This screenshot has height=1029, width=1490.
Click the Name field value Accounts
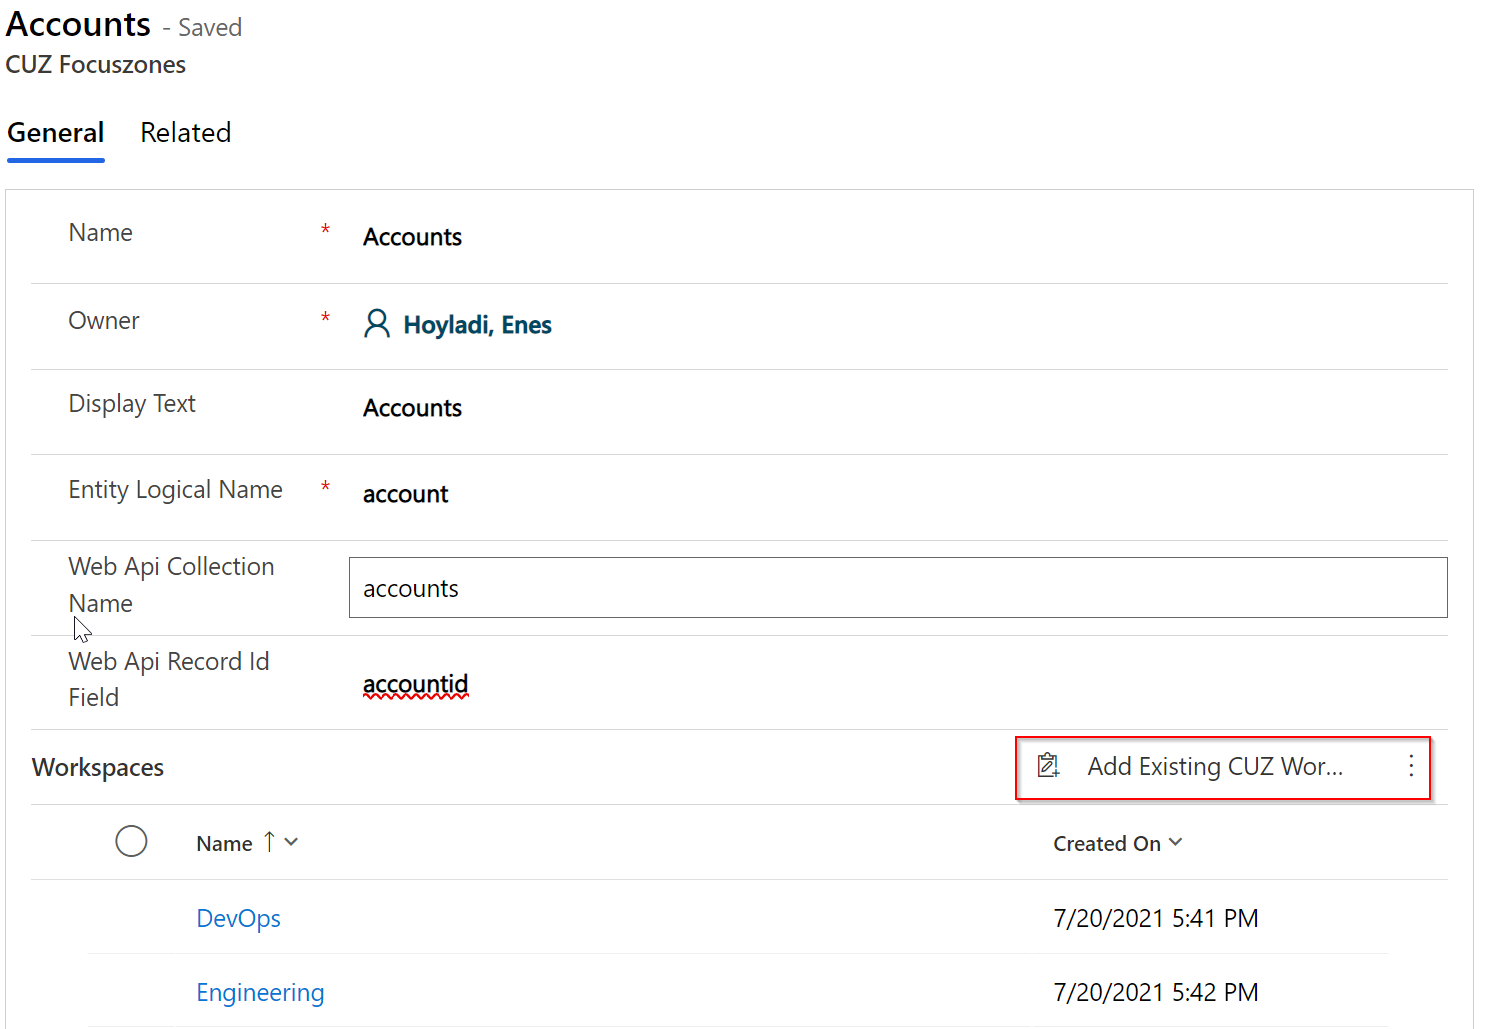point(412,237)
